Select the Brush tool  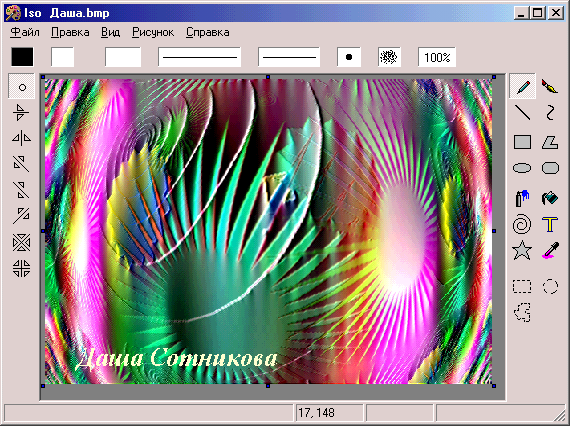(550, 87)
